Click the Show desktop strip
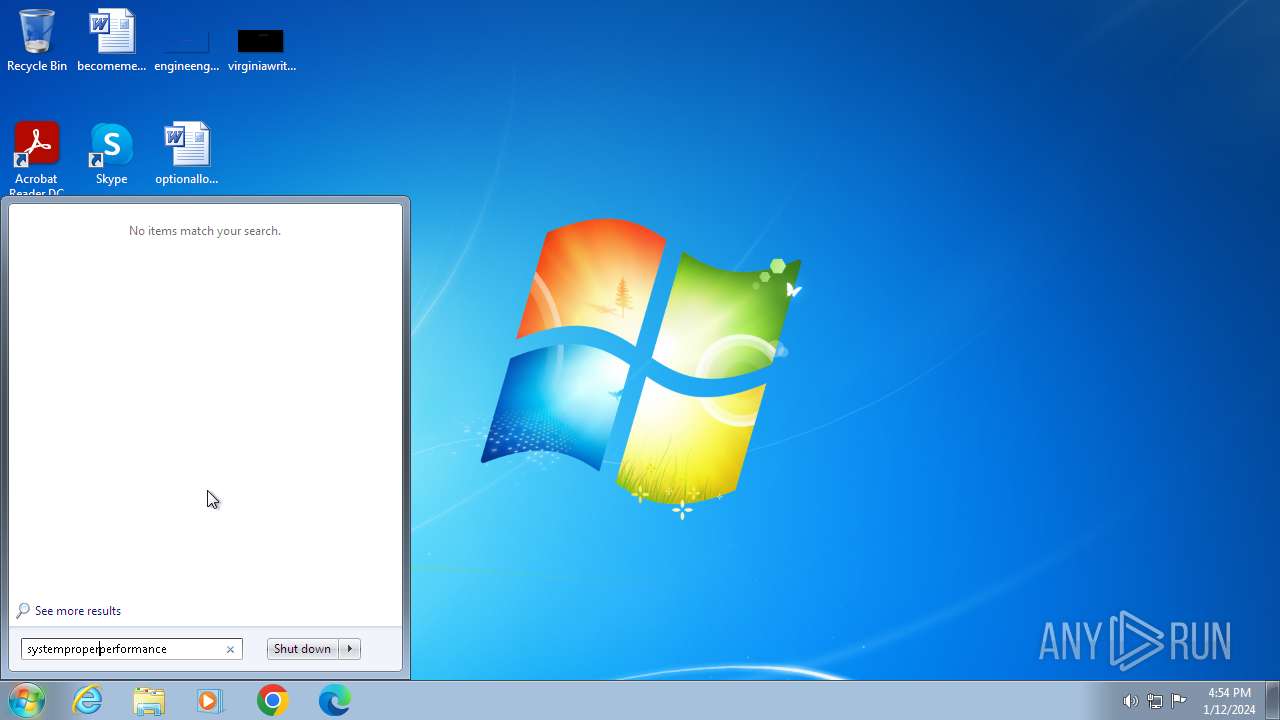Viewport: 1280px width, 720px height. coord(1272,700)
